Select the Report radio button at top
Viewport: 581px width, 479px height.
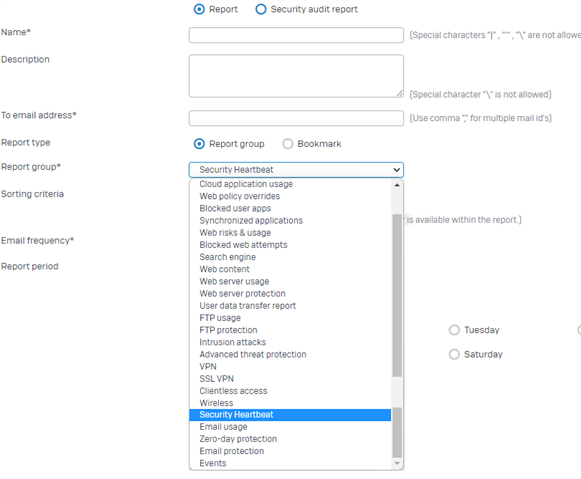pyautogui.click(x=199, y=9)
